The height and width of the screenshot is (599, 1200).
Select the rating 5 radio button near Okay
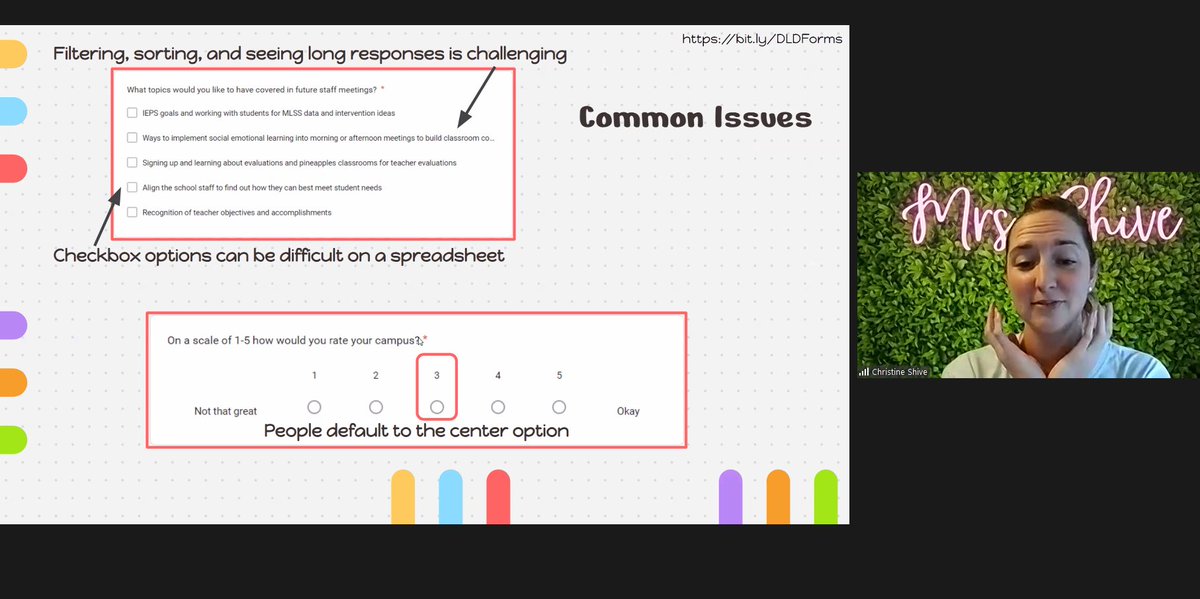tap(559, 407)
